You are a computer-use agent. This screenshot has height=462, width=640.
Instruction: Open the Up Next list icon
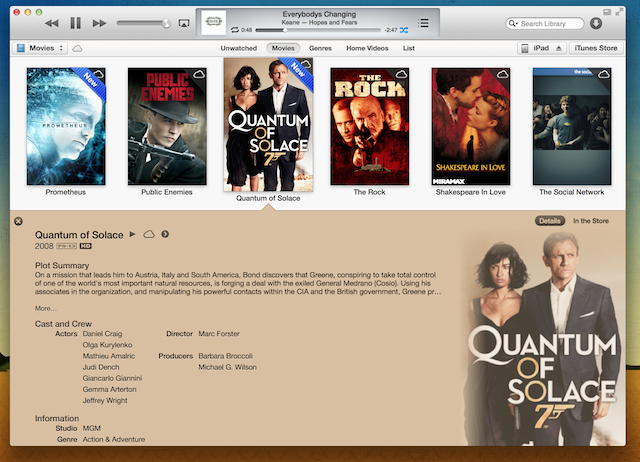pos(423,23)
